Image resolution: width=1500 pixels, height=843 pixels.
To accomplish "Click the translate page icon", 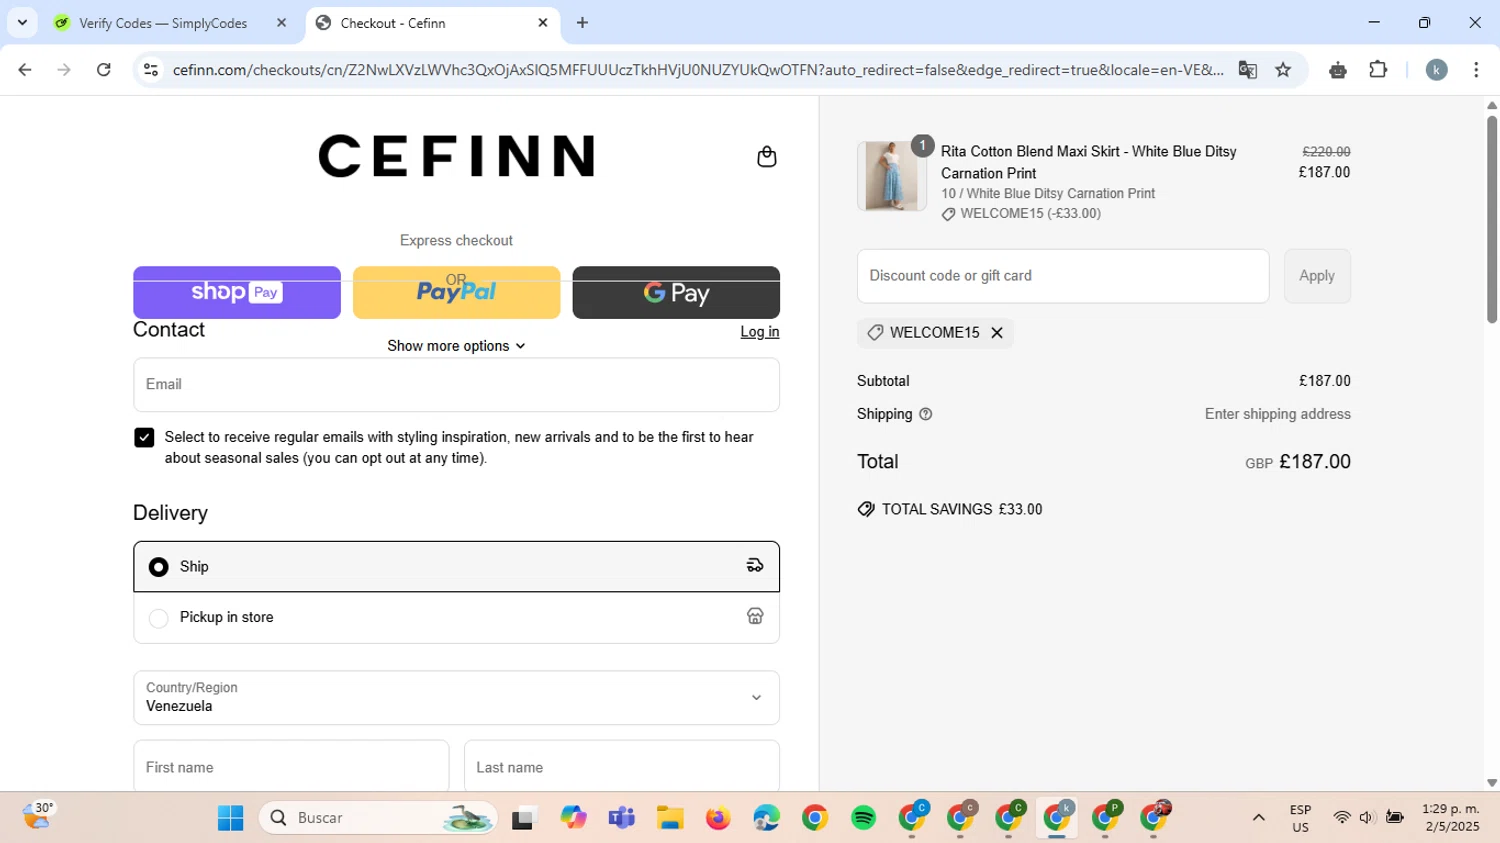I will click(x=1247, y=70).
